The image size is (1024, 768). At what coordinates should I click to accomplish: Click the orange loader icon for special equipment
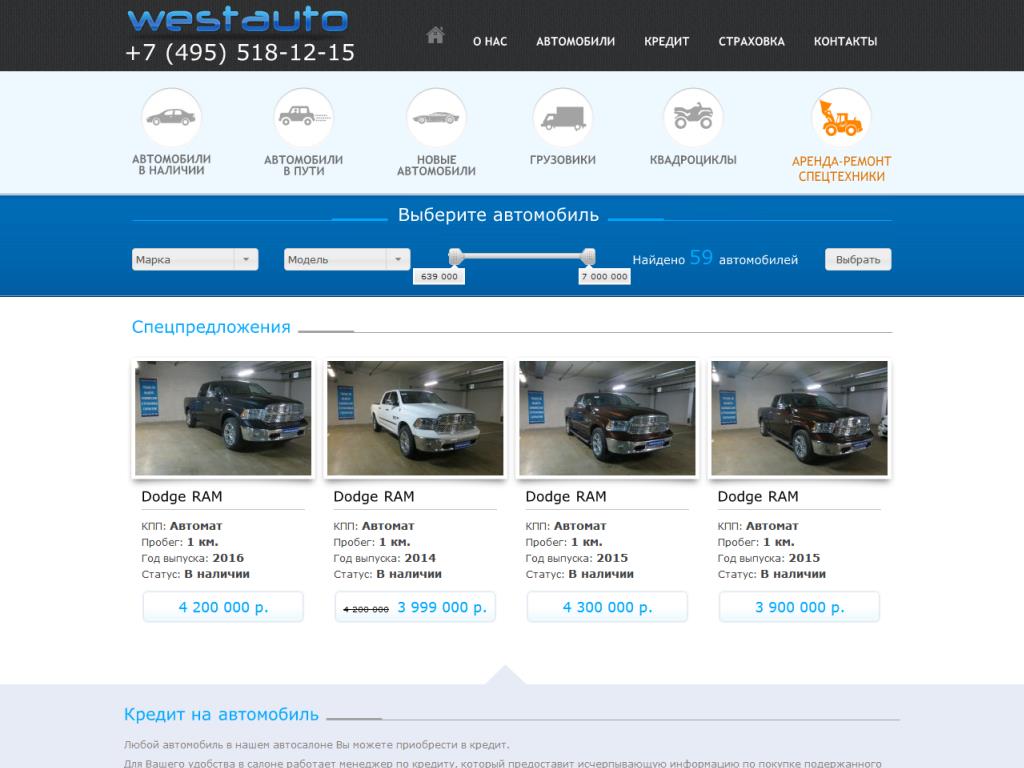pos(841,118)
